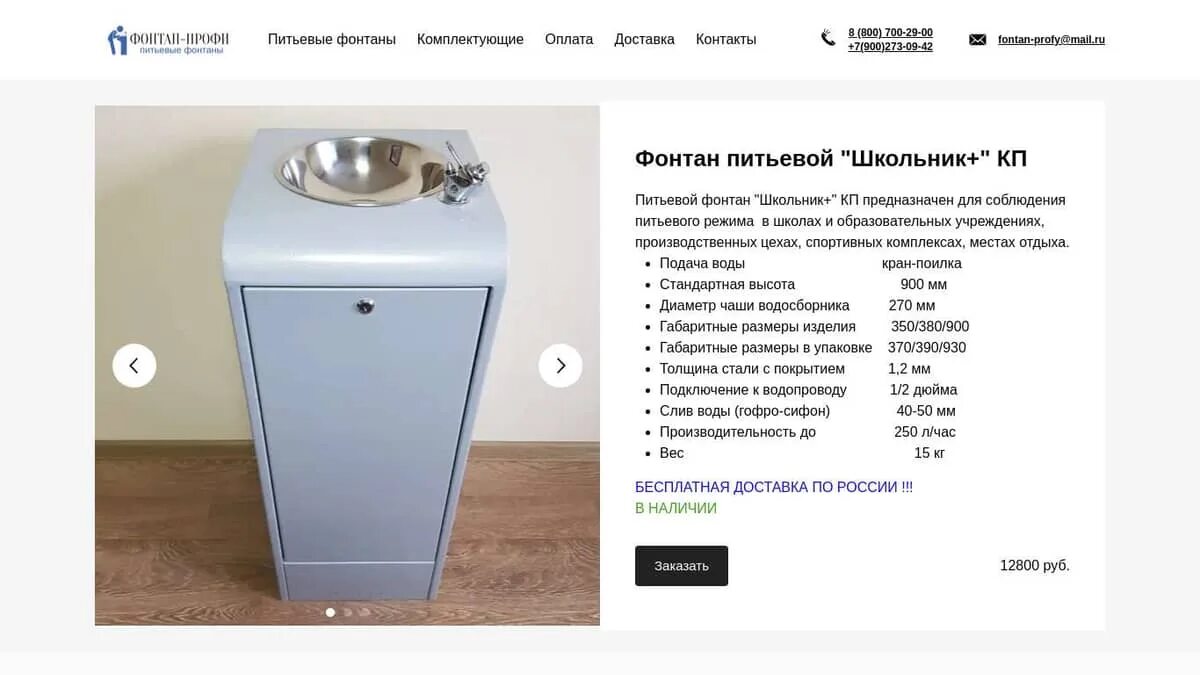1200x675 pixels.
Task: Click the Фонтан-Профи logo
Action: (168, 40)
